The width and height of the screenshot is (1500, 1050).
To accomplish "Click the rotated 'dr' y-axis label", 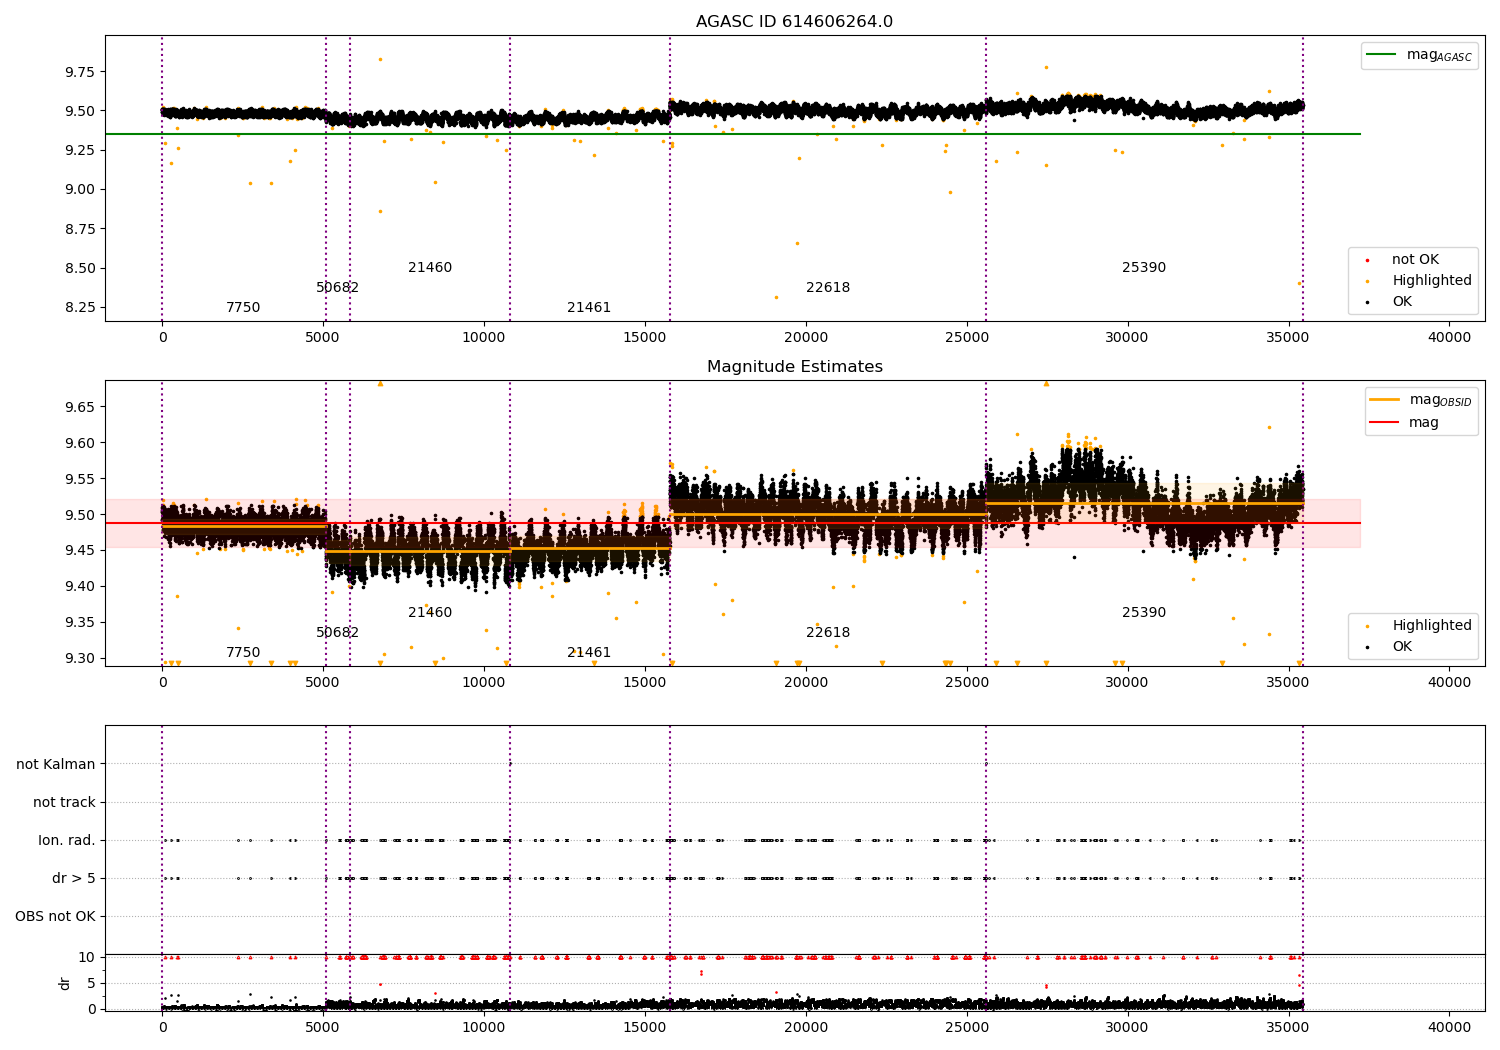I will [65, 983].
